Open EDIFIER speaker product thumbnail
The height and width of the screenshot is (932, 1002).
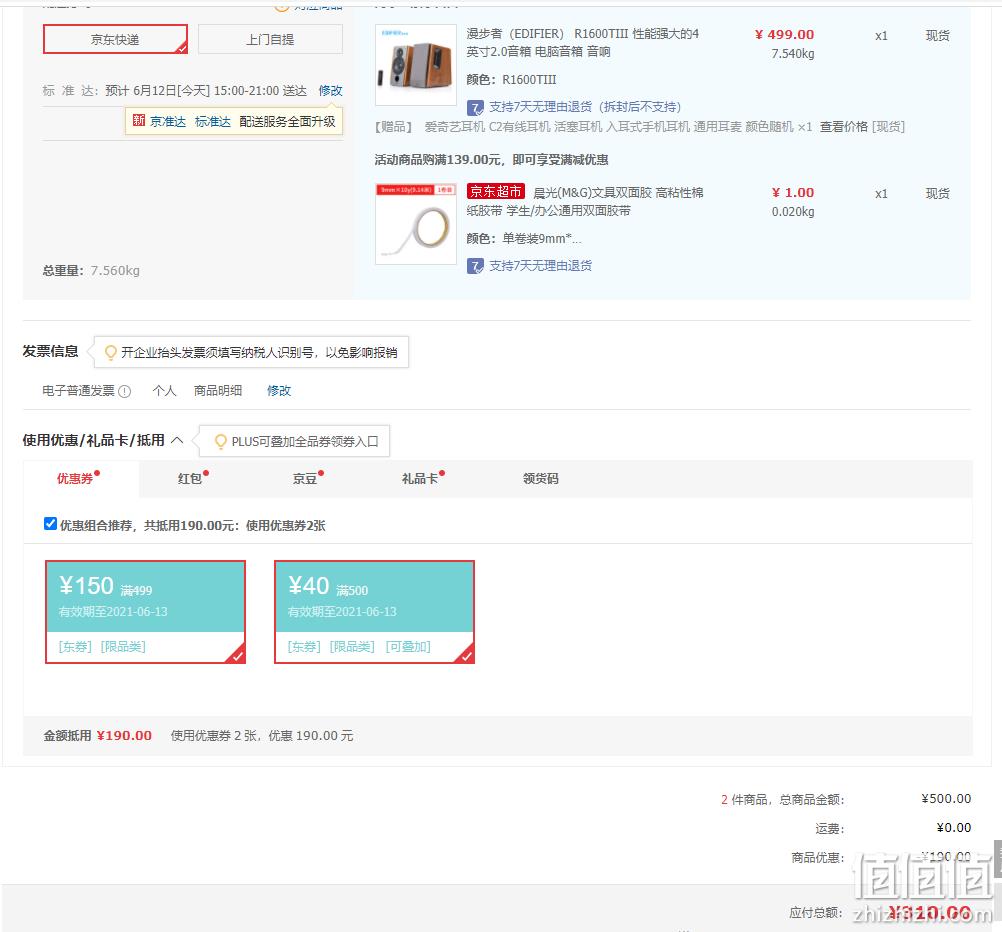click(x=416, y=65)
